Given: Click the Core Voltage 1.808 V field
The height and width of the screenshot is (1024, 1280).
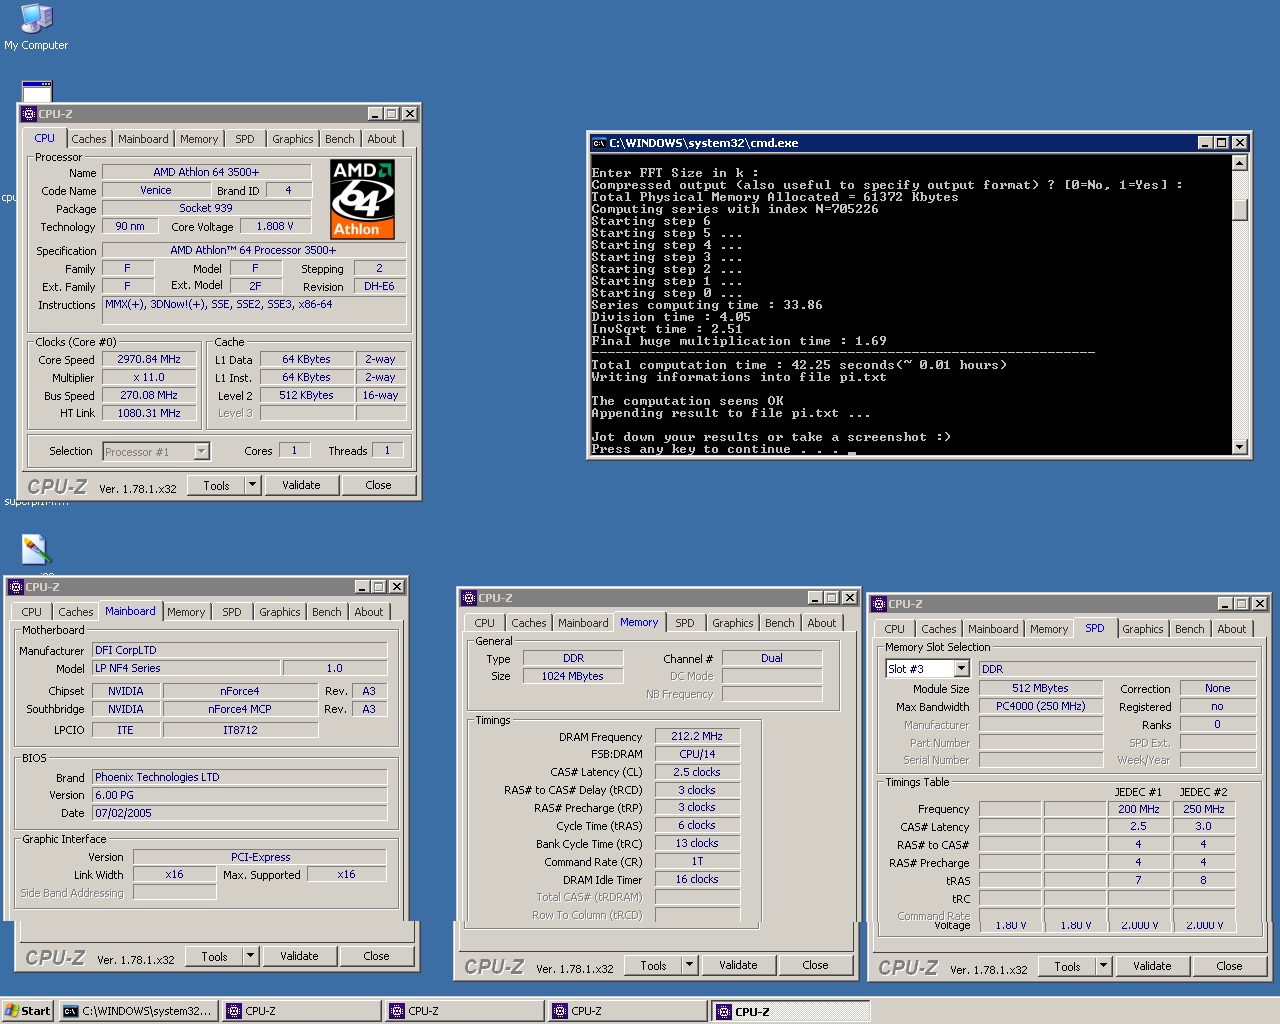Looking at the screenshot, I should 276,226.
